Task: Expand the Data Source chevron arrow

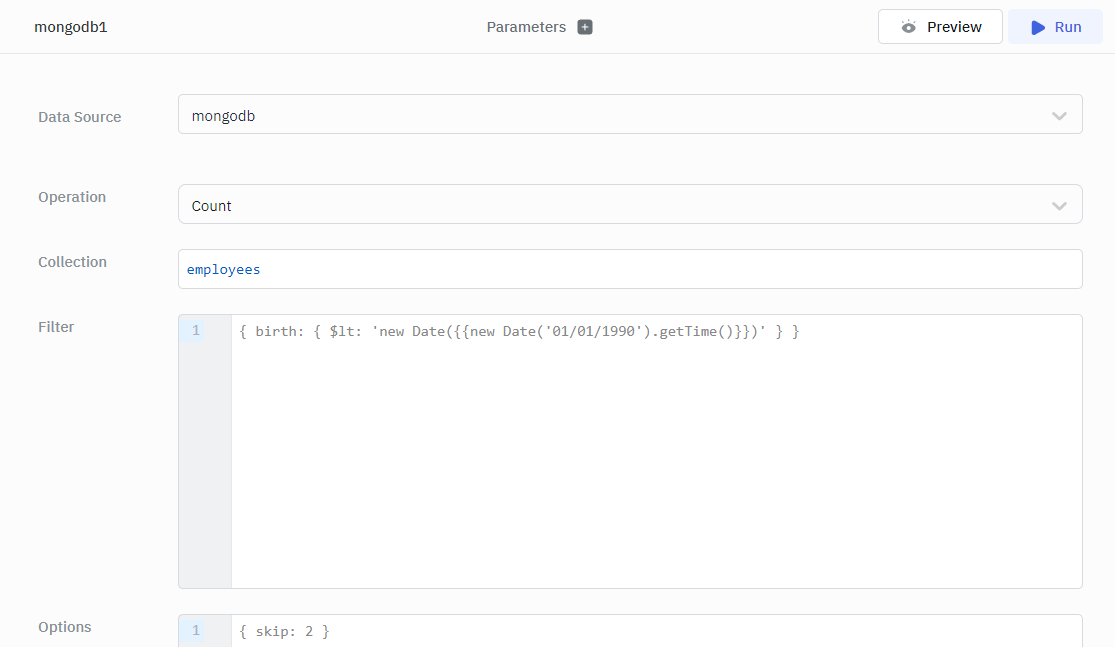Action: pos(1059,116)
